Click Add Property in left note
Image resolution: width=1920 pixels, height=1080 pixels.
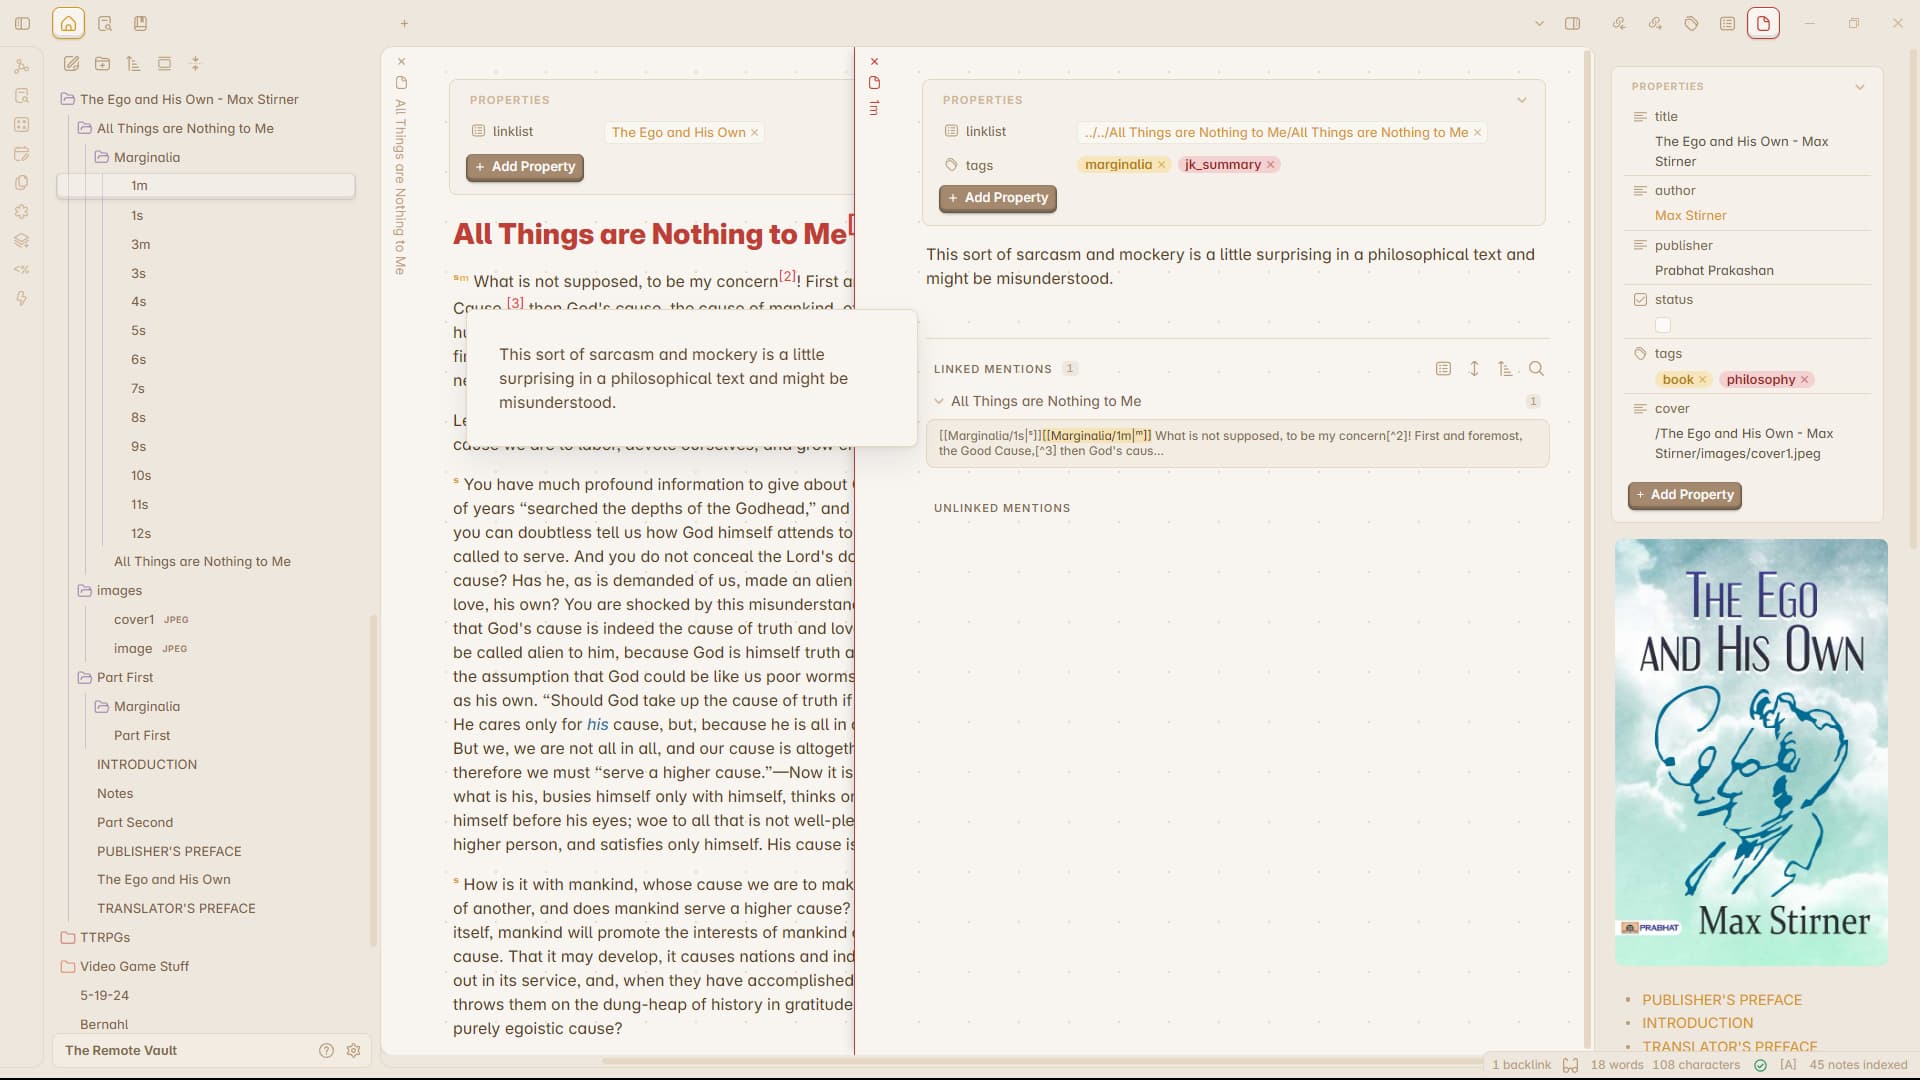(525, 167)
